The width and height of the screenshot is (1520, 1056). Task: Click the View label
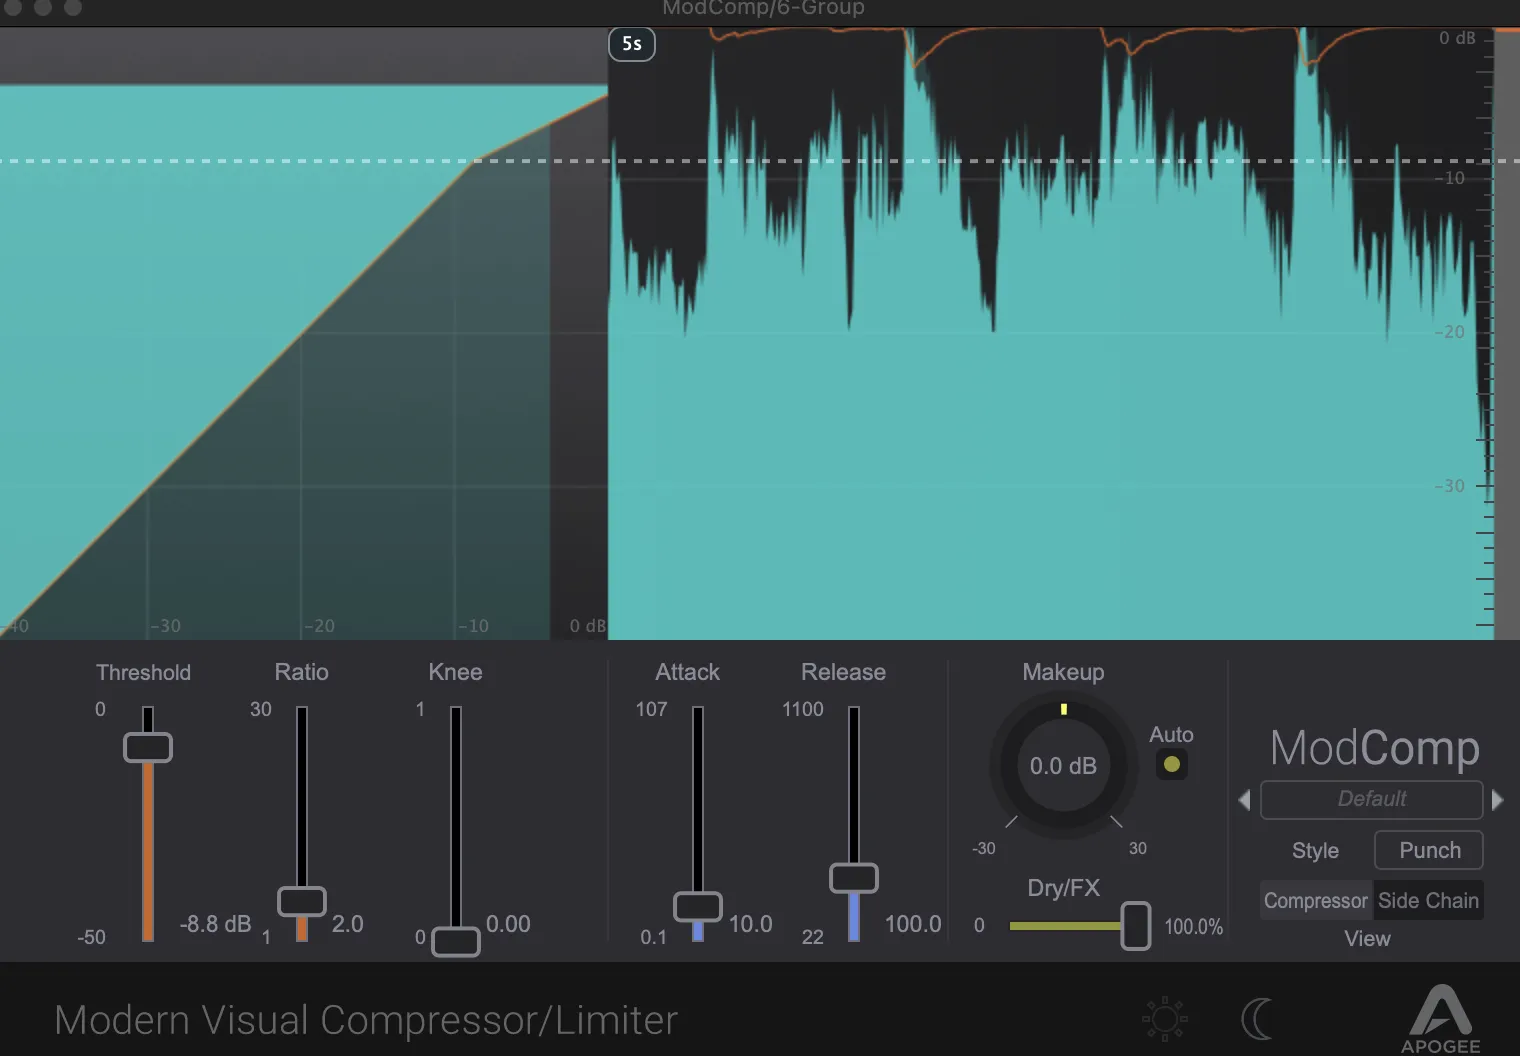[x=1367, y=939]
